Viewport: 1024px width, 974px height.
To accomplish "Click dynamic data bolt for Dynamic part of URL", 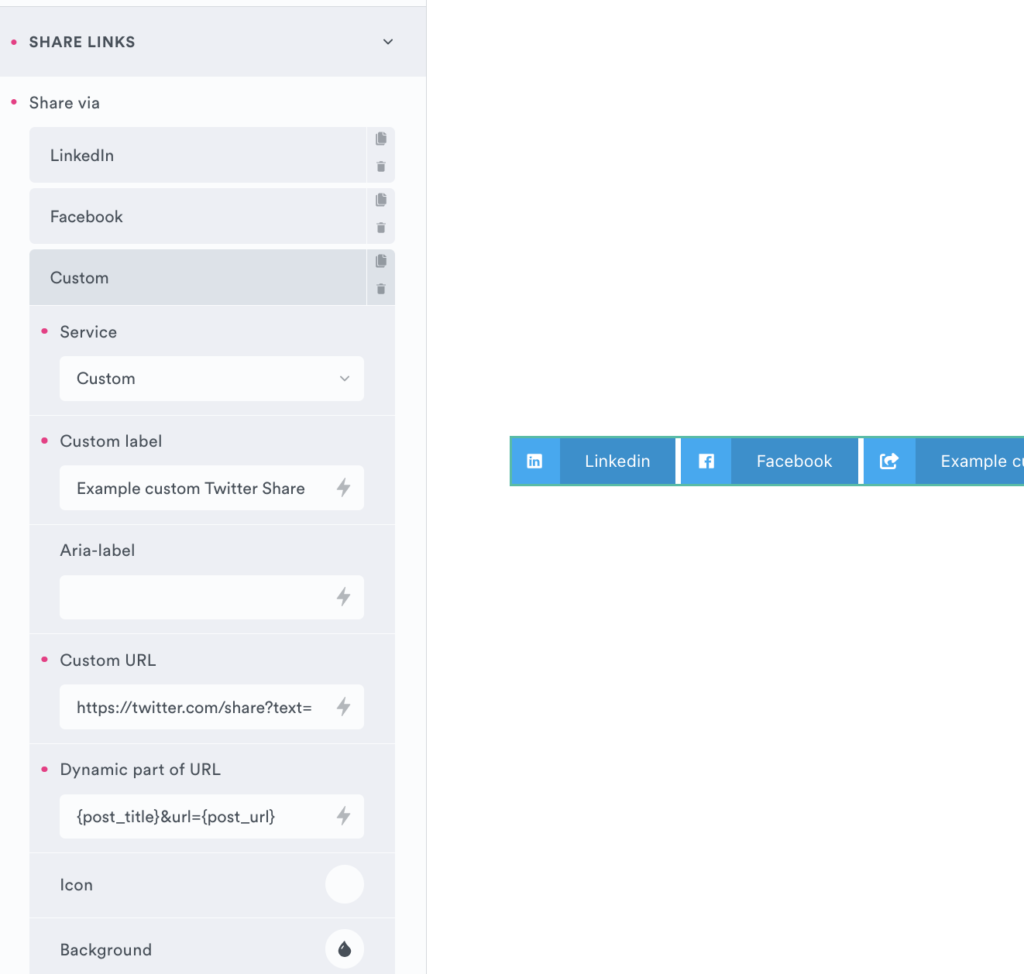I will click(343, 816).
